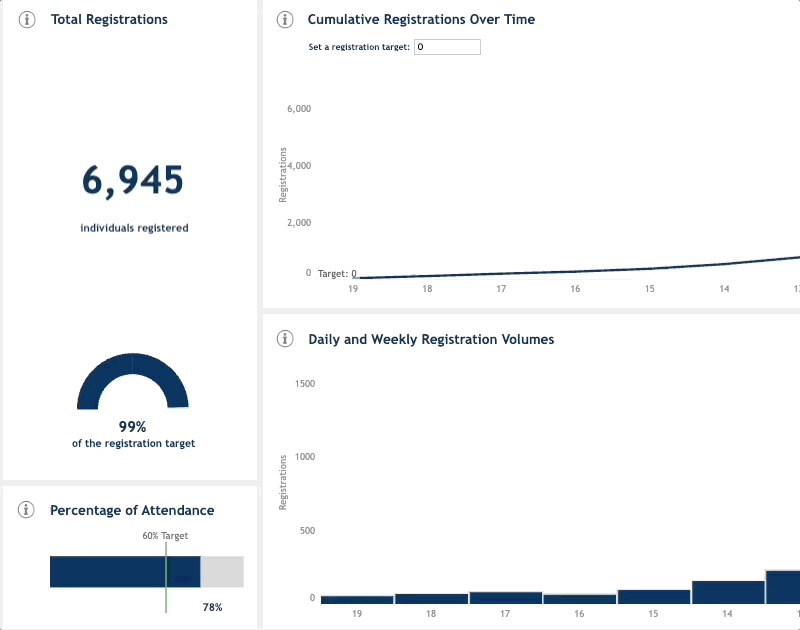Click the 6,000 y-axis tick on cumulative chart
Image resolution: width=800 pixels, height=630 pixels.
[299, 108]
